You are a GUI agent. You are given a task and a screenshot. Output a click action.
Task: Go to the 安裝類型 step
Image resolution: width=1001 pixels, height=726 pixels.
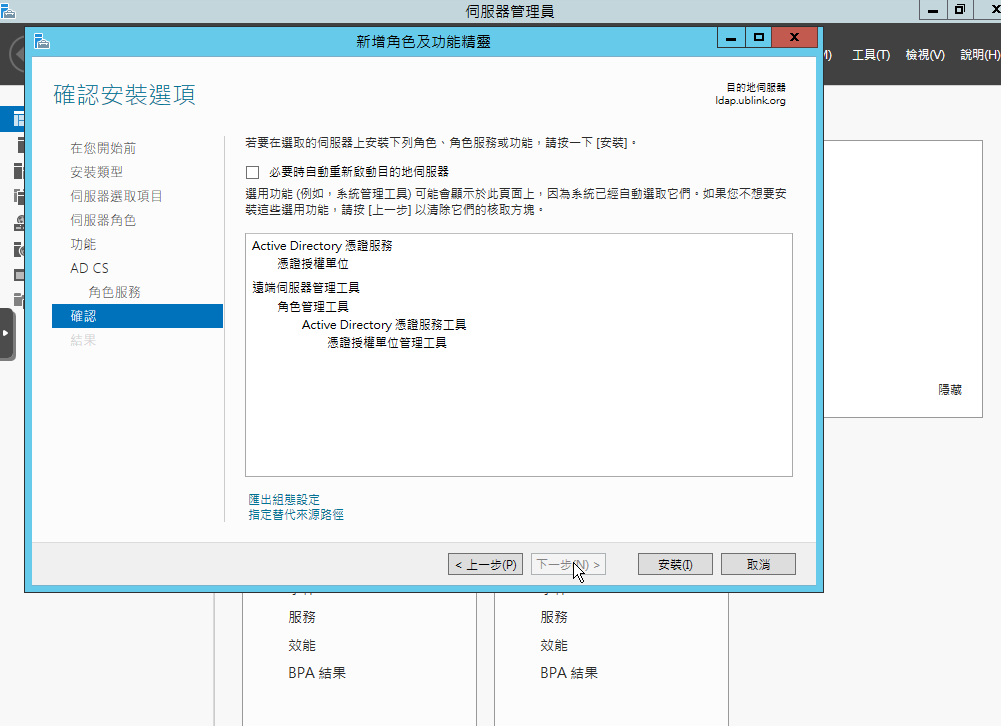pos(96,172)
